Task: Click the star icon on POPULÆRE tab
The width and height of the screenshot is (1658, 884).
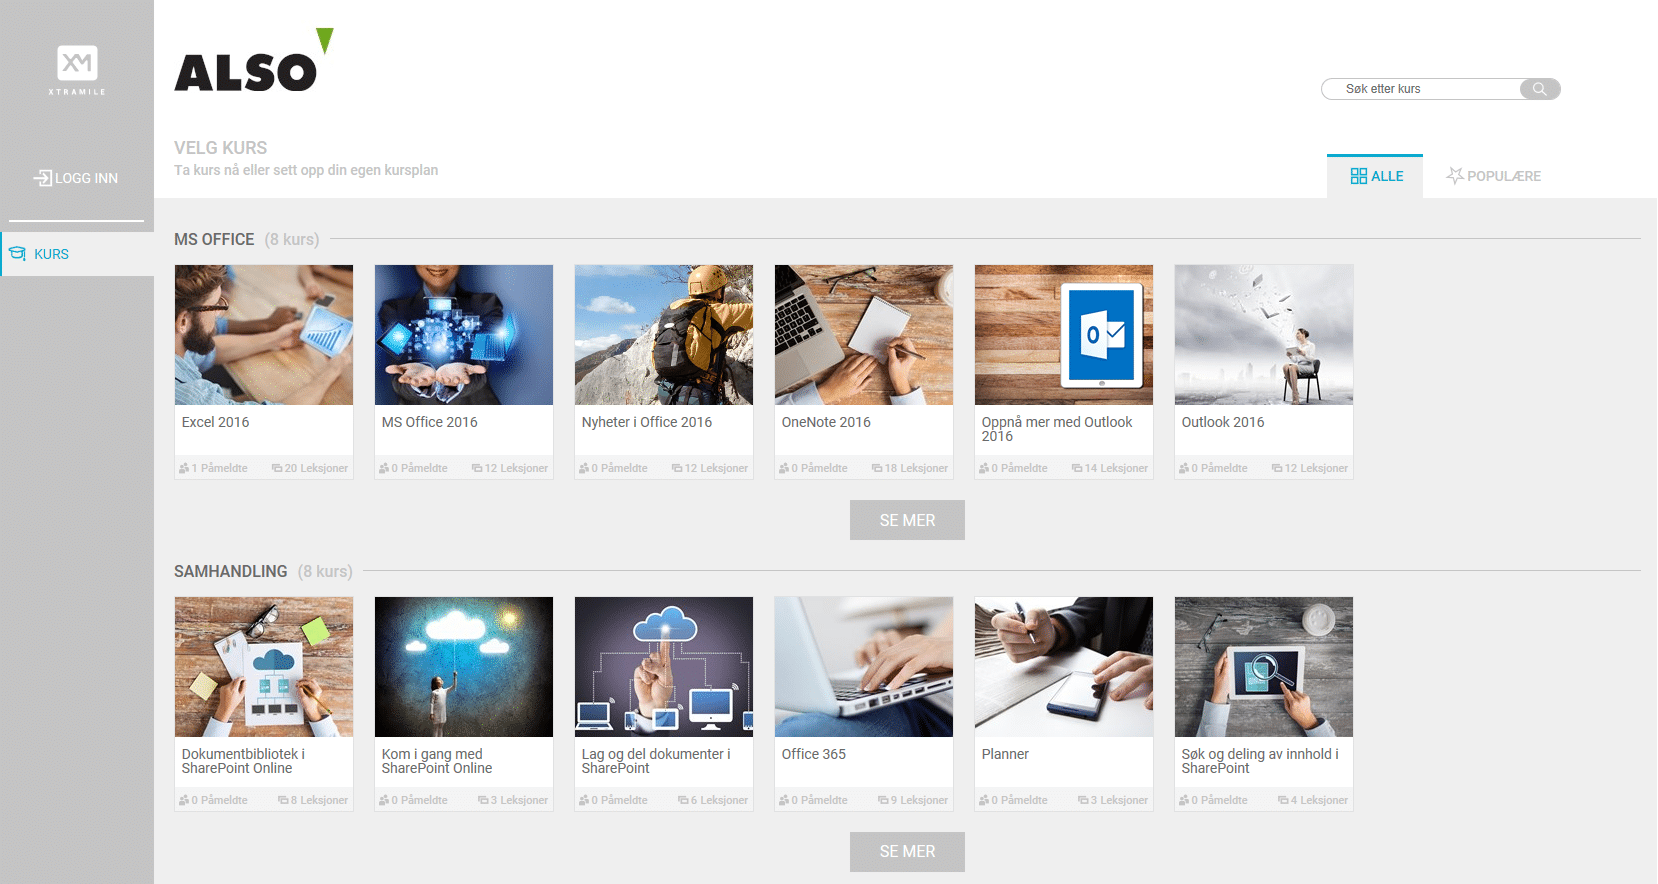Action: point(1455,176)
